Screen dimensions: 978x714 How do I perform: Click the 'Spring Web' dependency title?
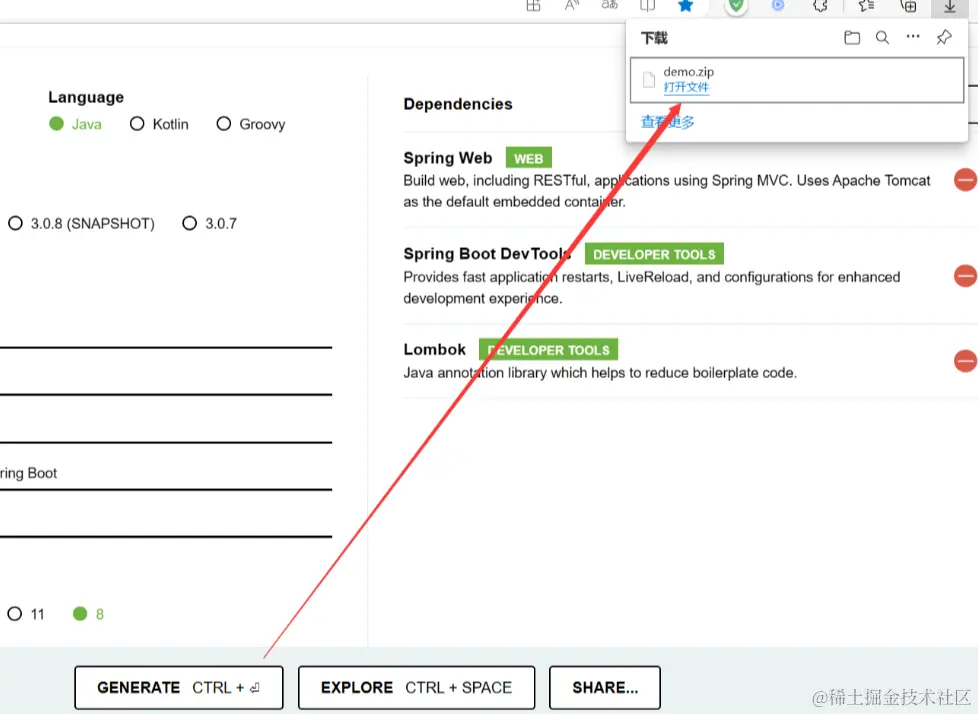448,158
